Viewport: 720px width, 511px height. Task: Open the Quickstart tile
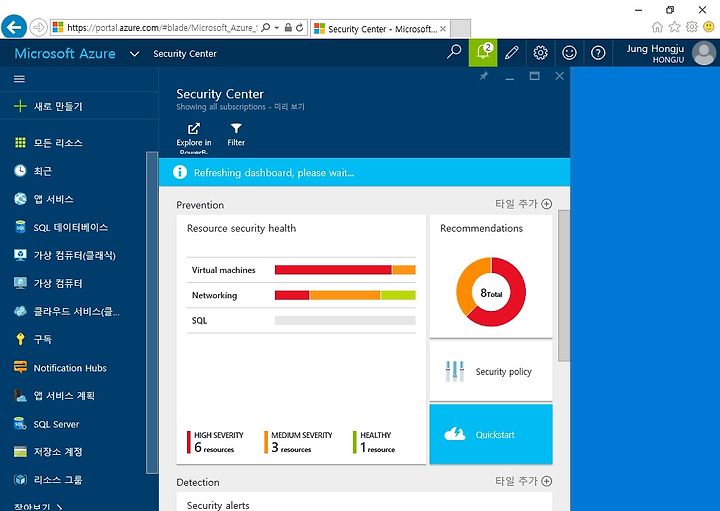click(491, 434)
